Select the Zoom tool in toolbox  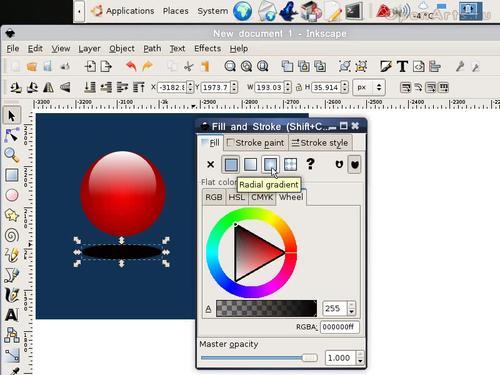tap(12, 155)
